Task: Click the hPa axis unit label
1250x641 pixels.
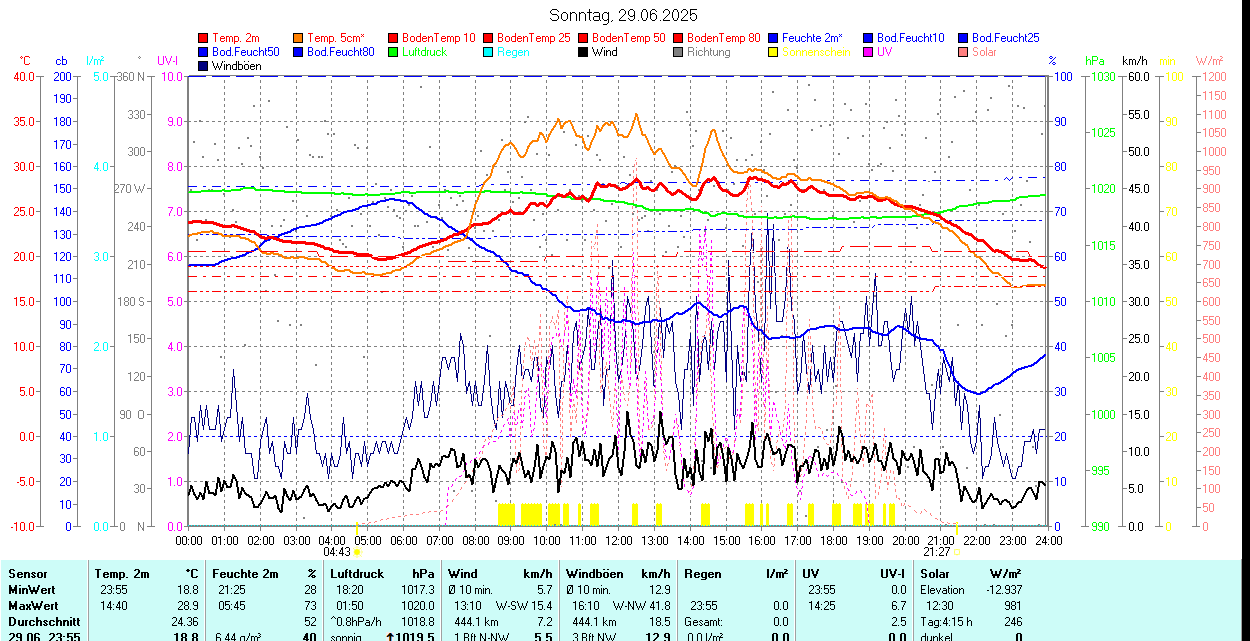Action: 1095,61
